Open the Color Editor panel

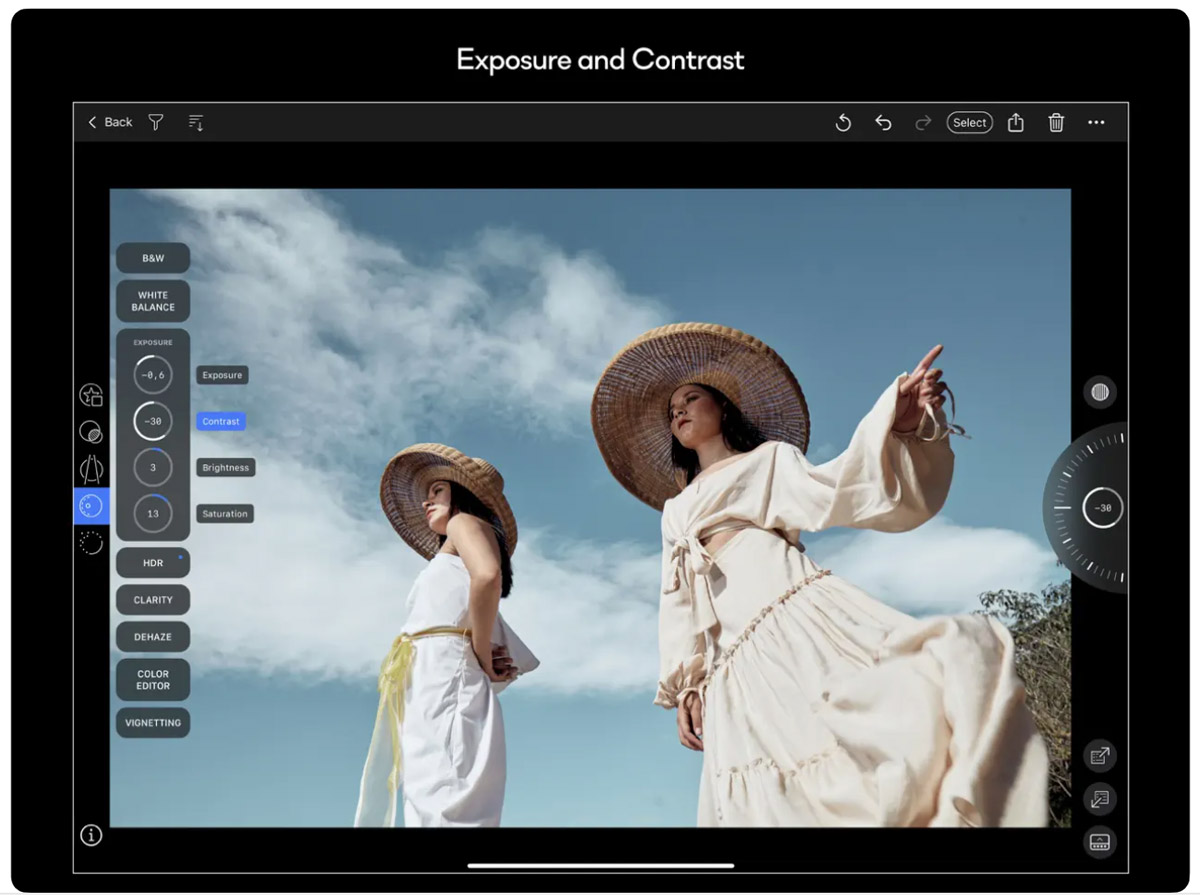[153, 680]
